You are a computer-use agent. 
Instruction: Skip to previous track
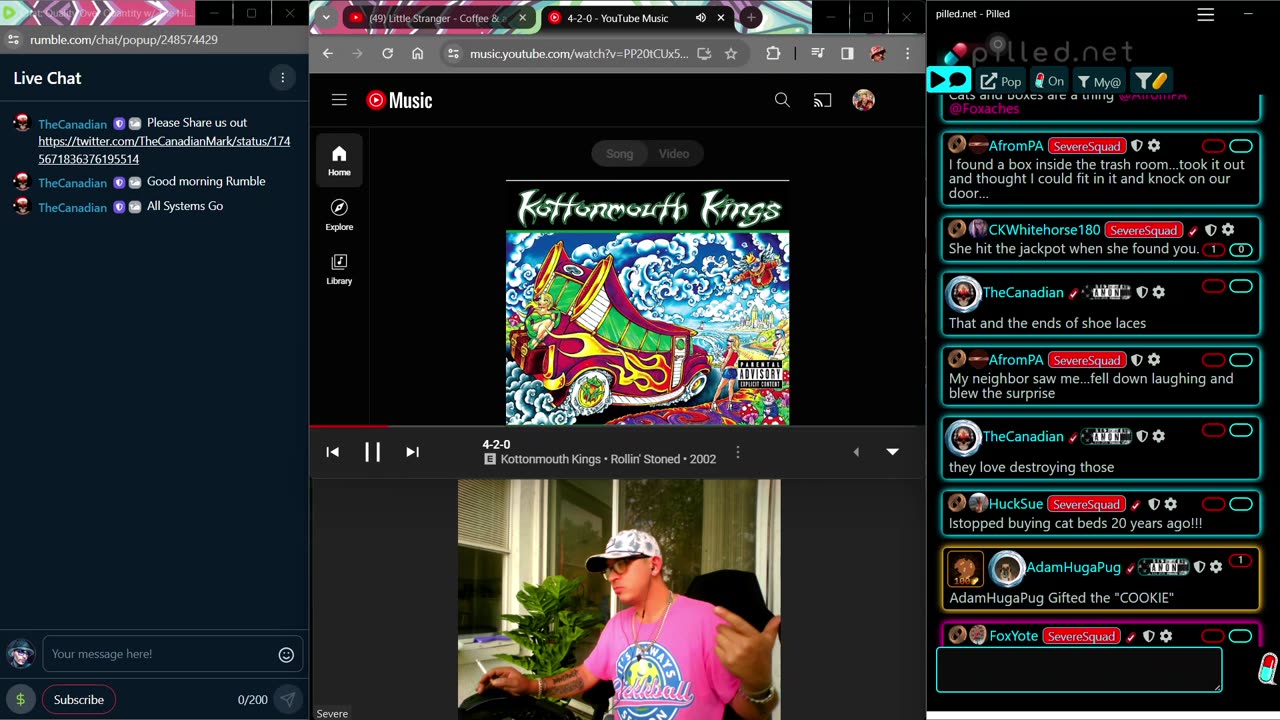[333, 452]
